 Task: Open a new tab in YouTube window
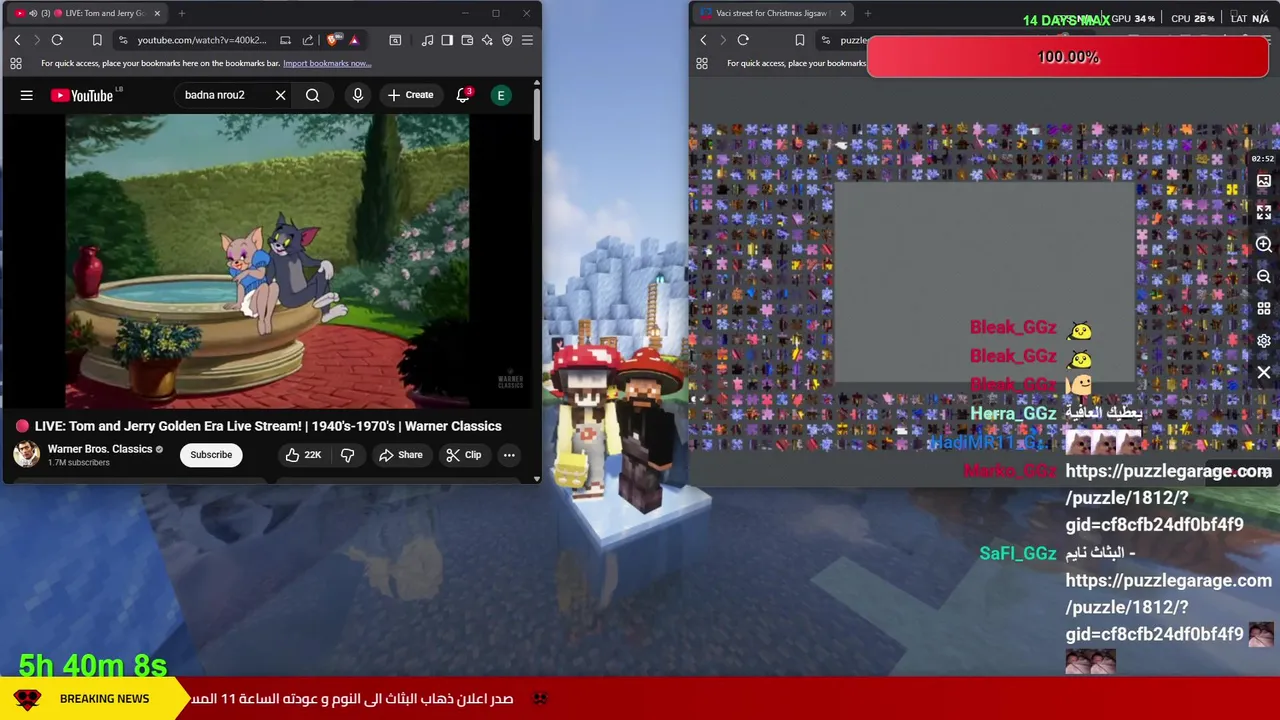pos(182,13)
